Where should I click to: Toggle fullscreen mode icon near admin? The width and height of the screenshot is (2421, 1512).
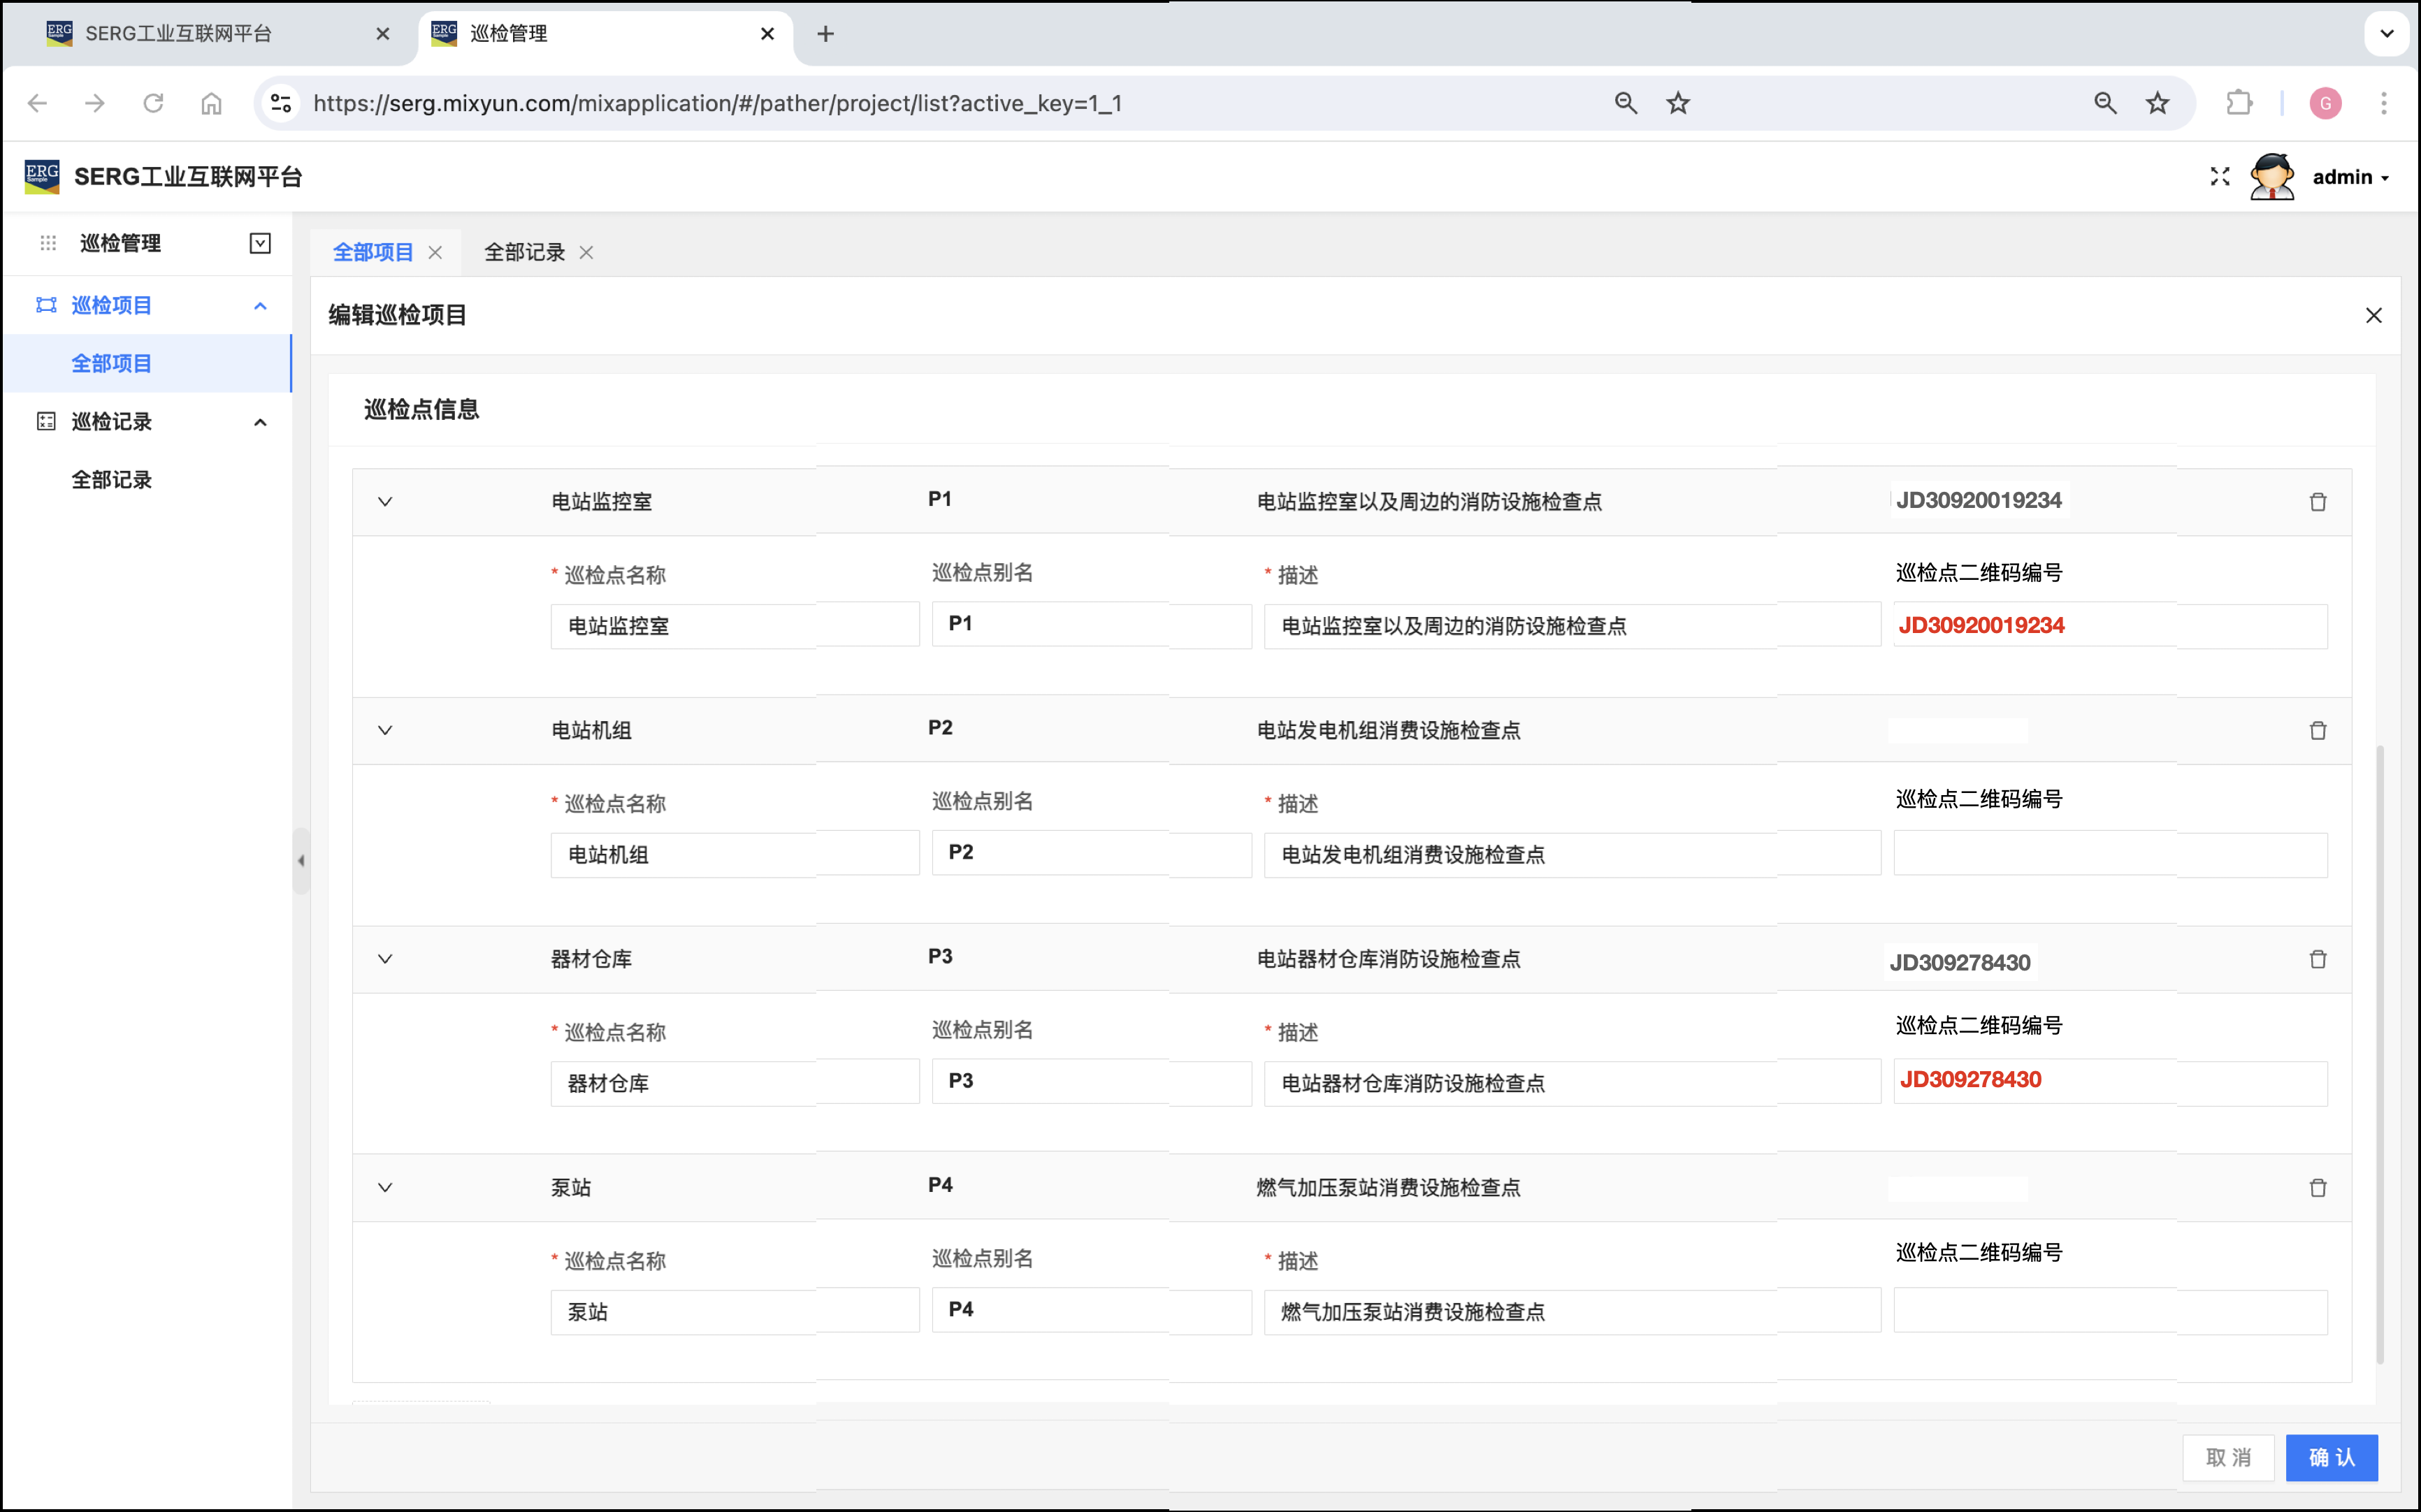point(2219,177)
